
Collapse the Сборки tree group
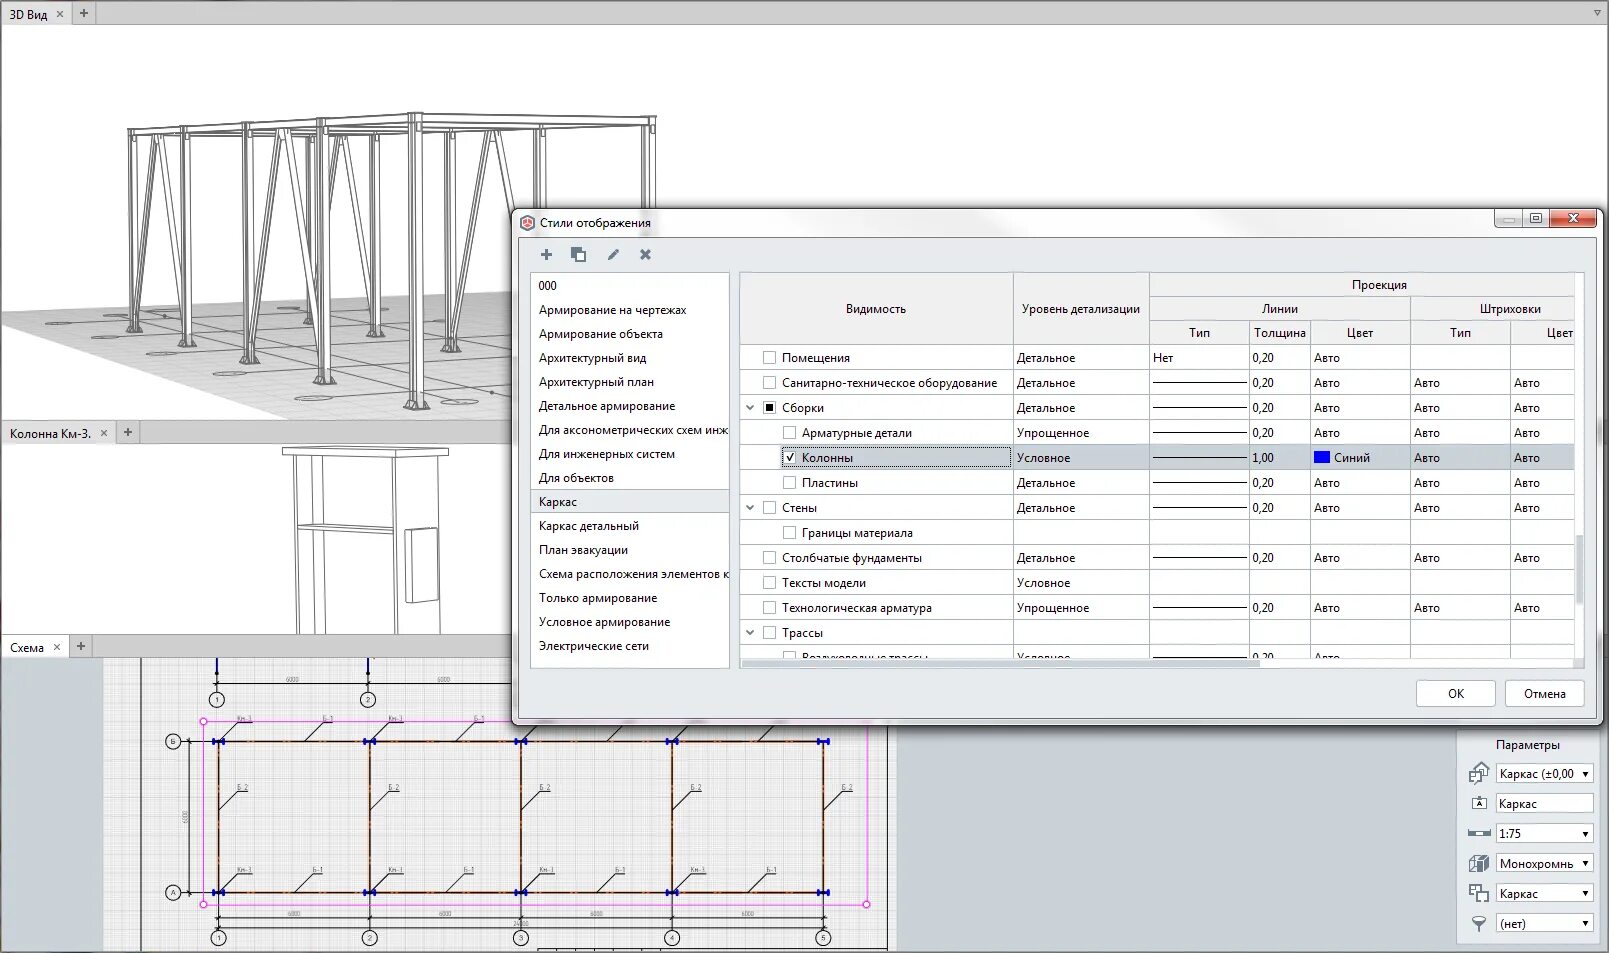coord(750,408)
